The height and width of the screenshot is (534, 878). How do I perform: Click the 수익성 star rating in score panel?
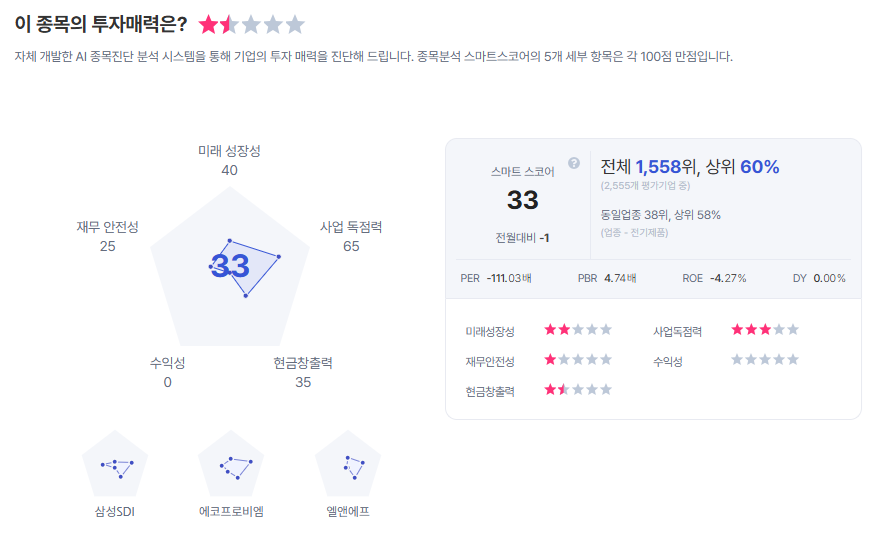(765, 360)
